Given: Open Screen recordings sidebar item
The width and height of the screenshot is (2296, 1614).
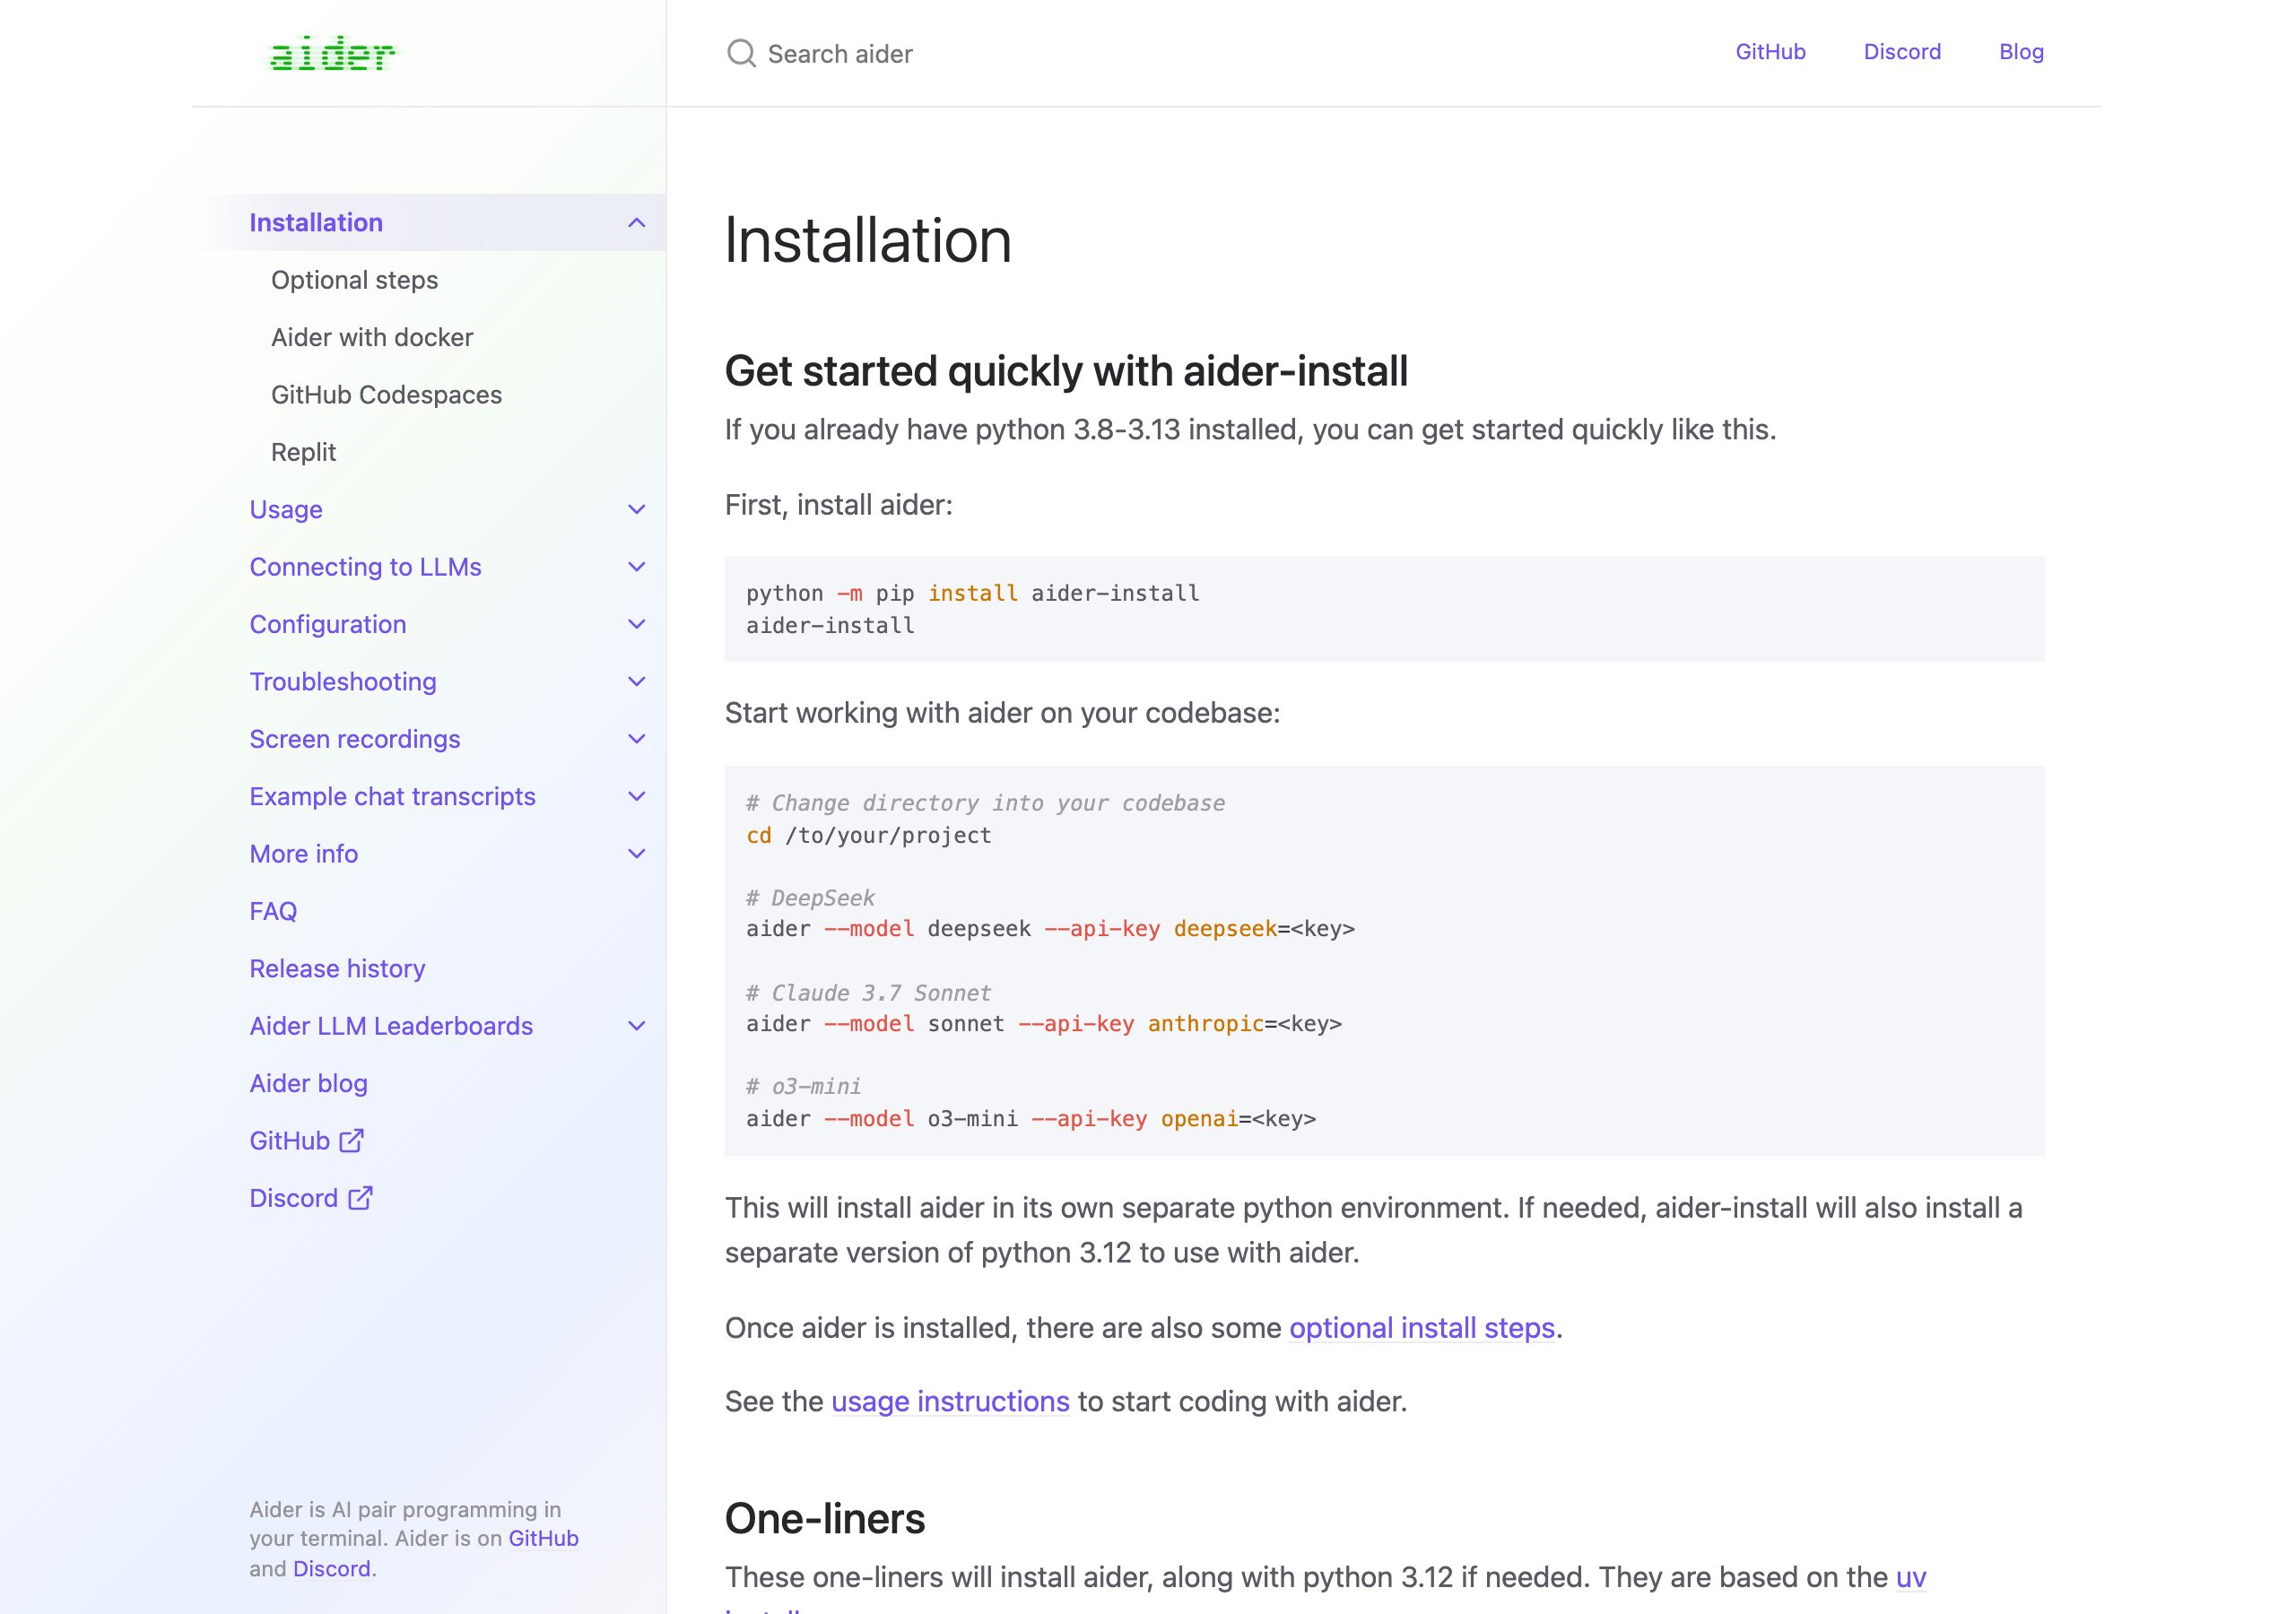Looking at the screenshot, I should (x=355, y=739).
